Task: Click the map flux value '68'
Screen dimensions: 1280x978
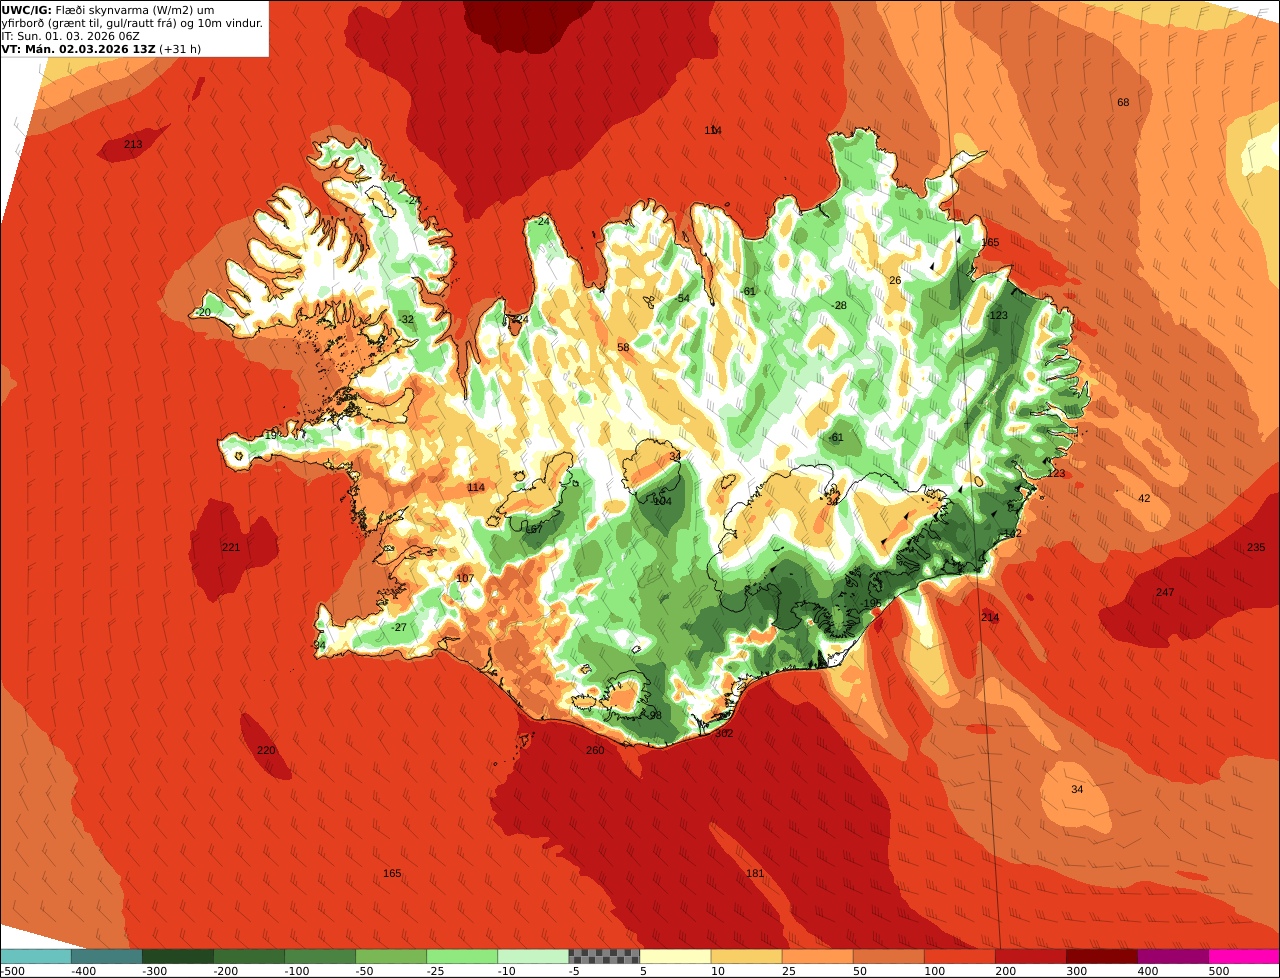Action: click(1123, 103)
